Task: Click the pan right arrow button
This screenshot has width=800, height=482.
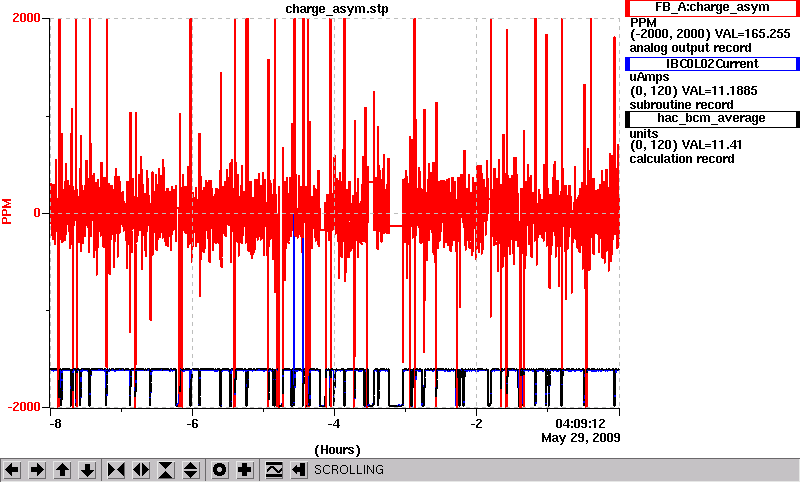Action: click(37, 470)
